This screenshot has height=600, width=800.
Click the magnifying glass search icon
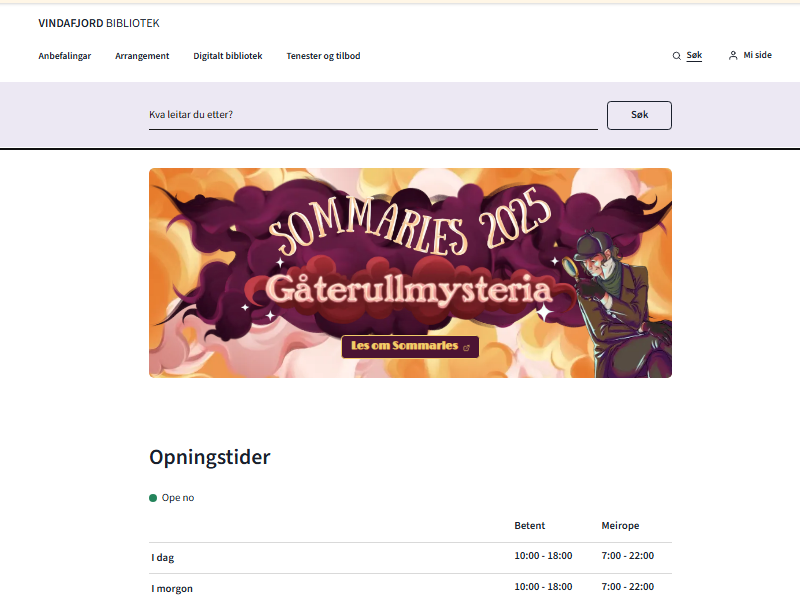(676, 56)
